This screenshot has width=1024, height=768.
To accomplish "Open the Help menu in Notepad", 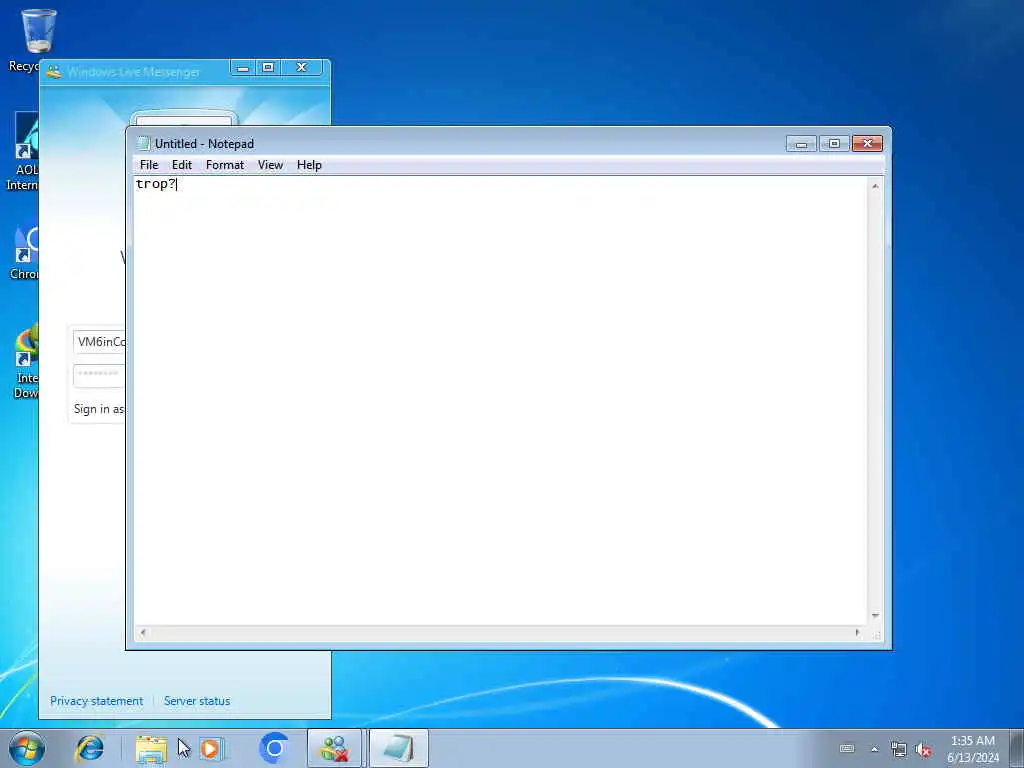I will coord(309,165).
